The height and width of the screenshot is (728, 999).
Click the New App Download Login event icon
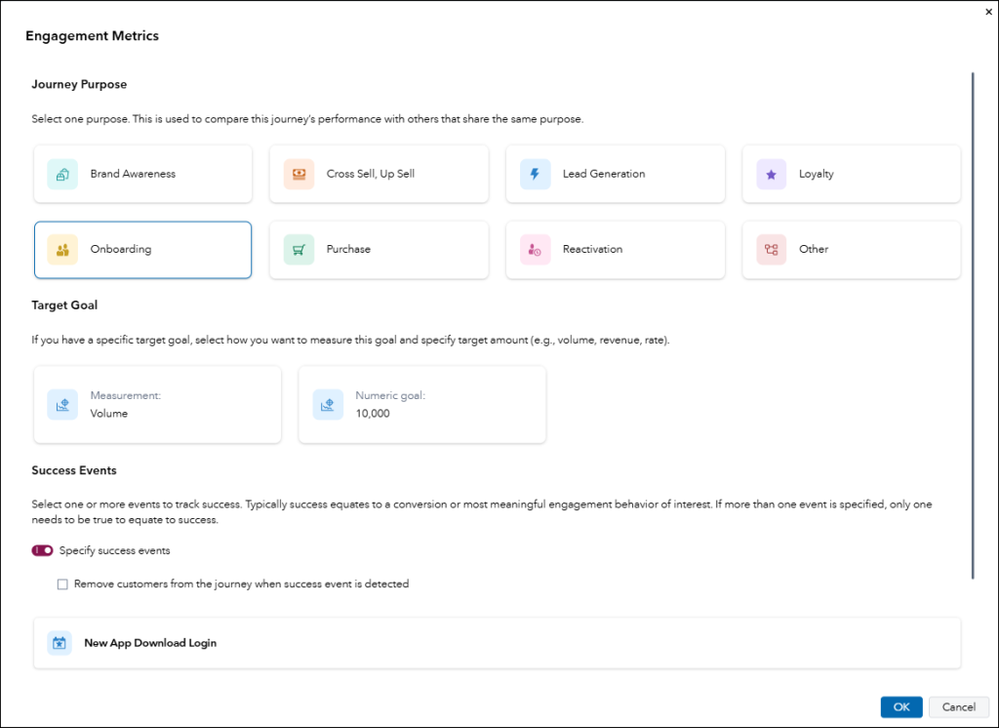click(60, 643)
